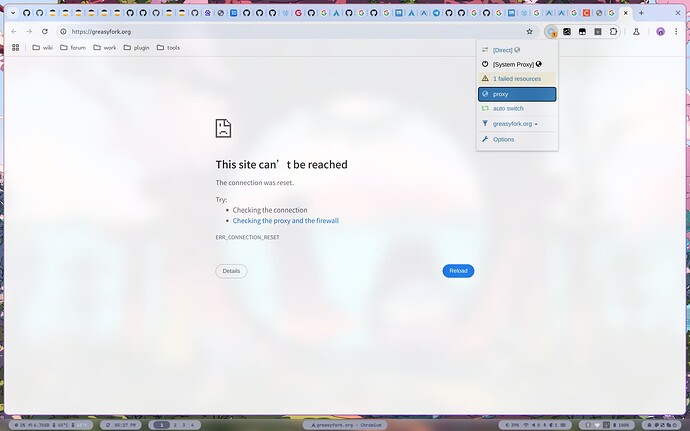
Task: Close the current active tab
Action: point(625,13)
